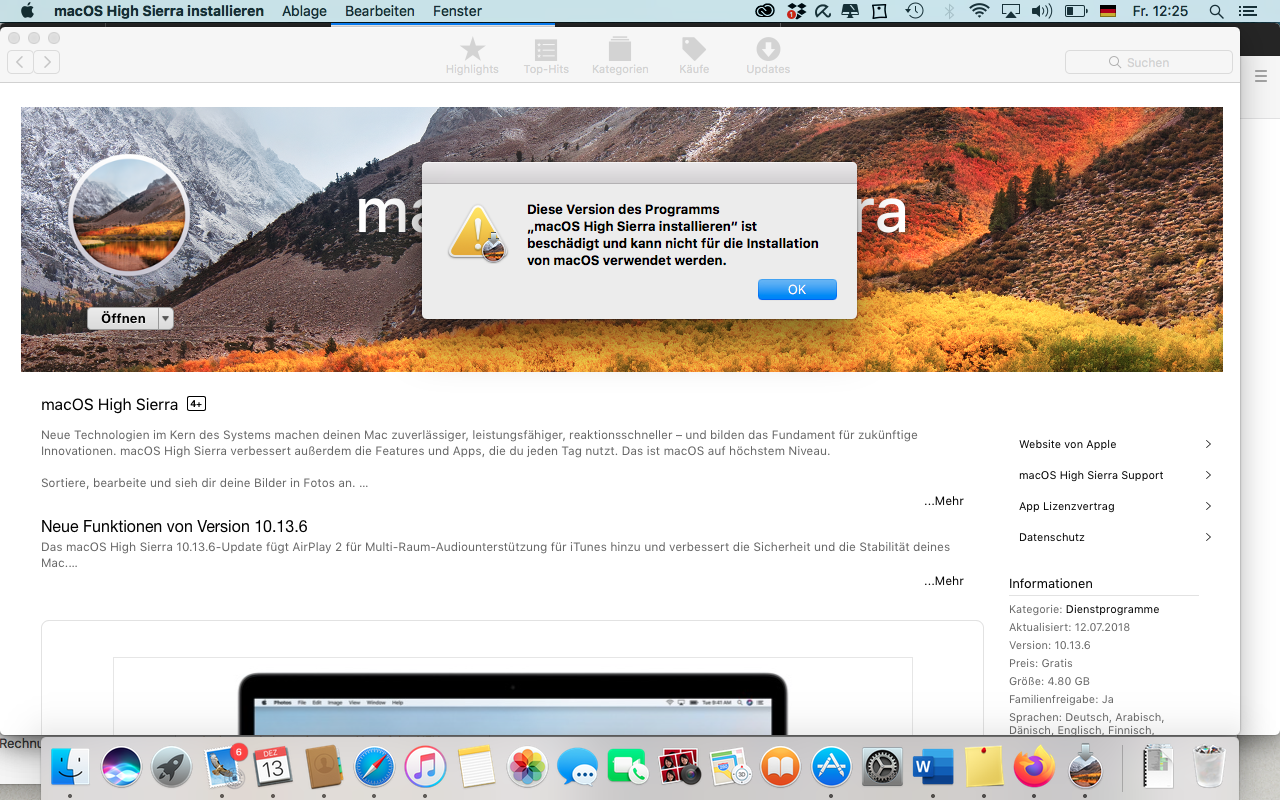Viewport: 1280px width, 800px height.
Task: Open Finder from the Dock
Action: click(70, 767)
